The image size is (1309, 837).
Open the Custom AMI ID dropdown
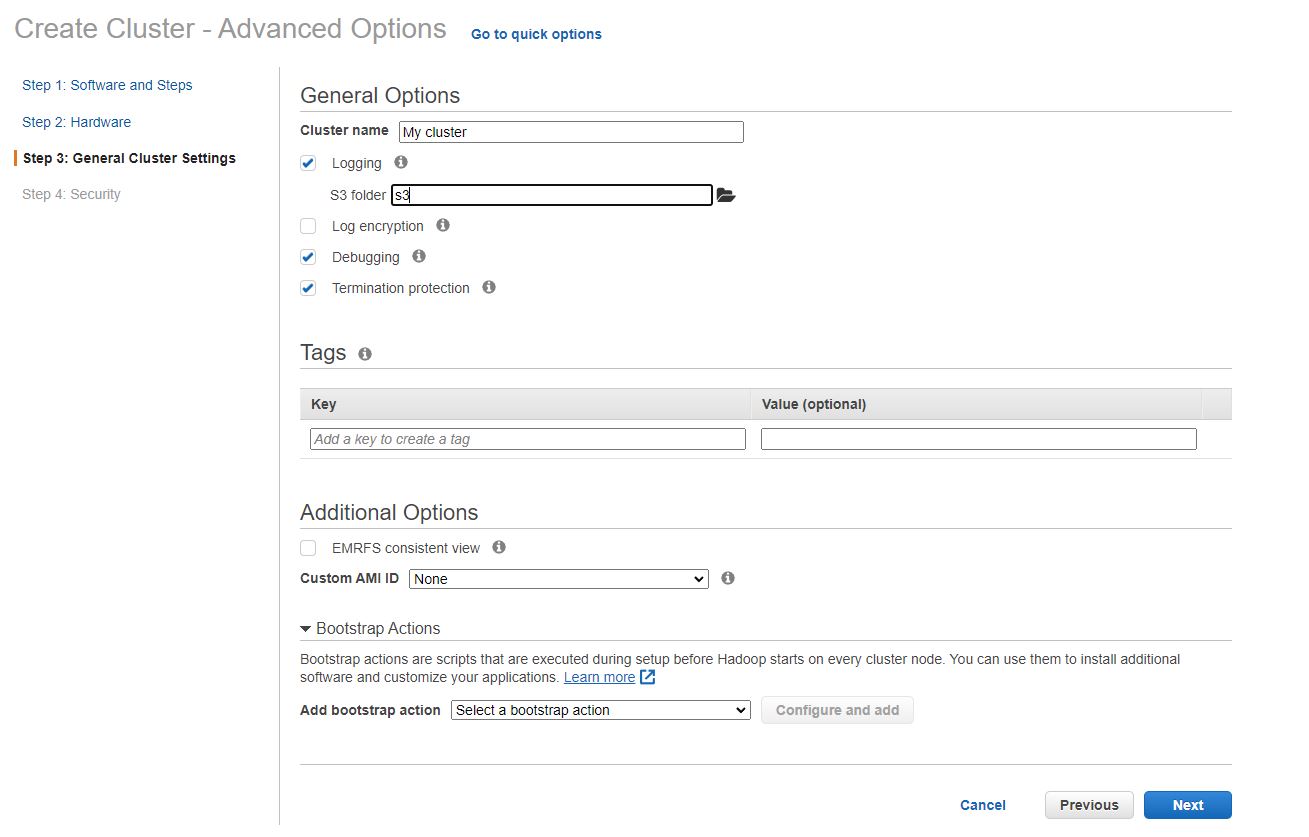tap(558, 579)
